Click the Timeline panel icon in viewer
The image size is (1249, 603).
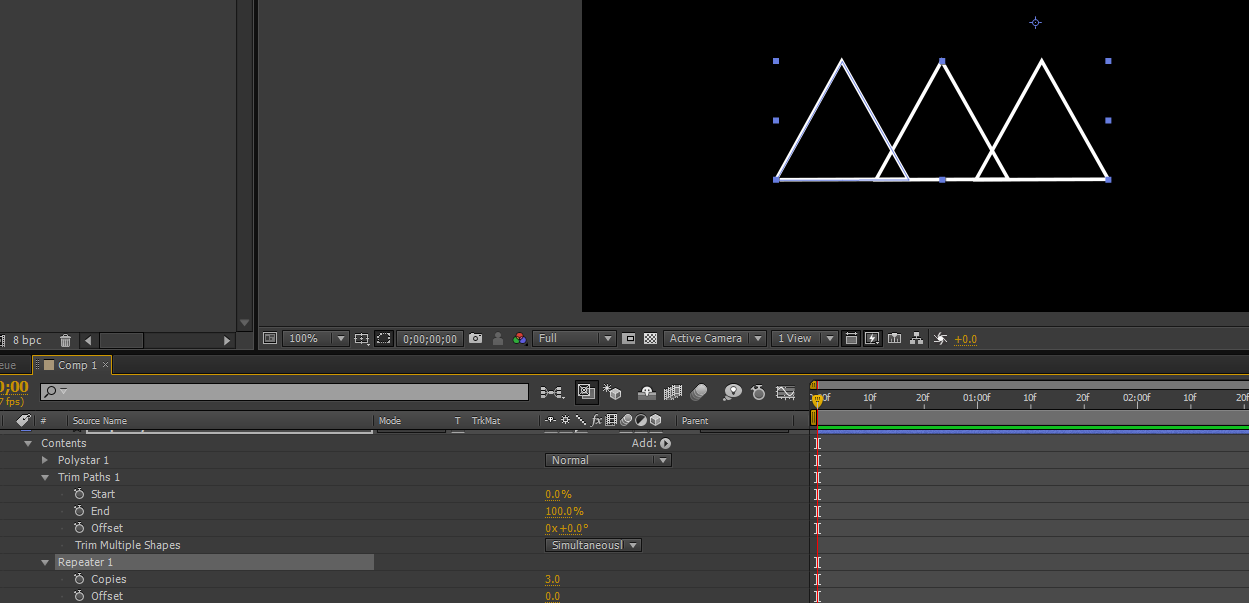point(895,339)
